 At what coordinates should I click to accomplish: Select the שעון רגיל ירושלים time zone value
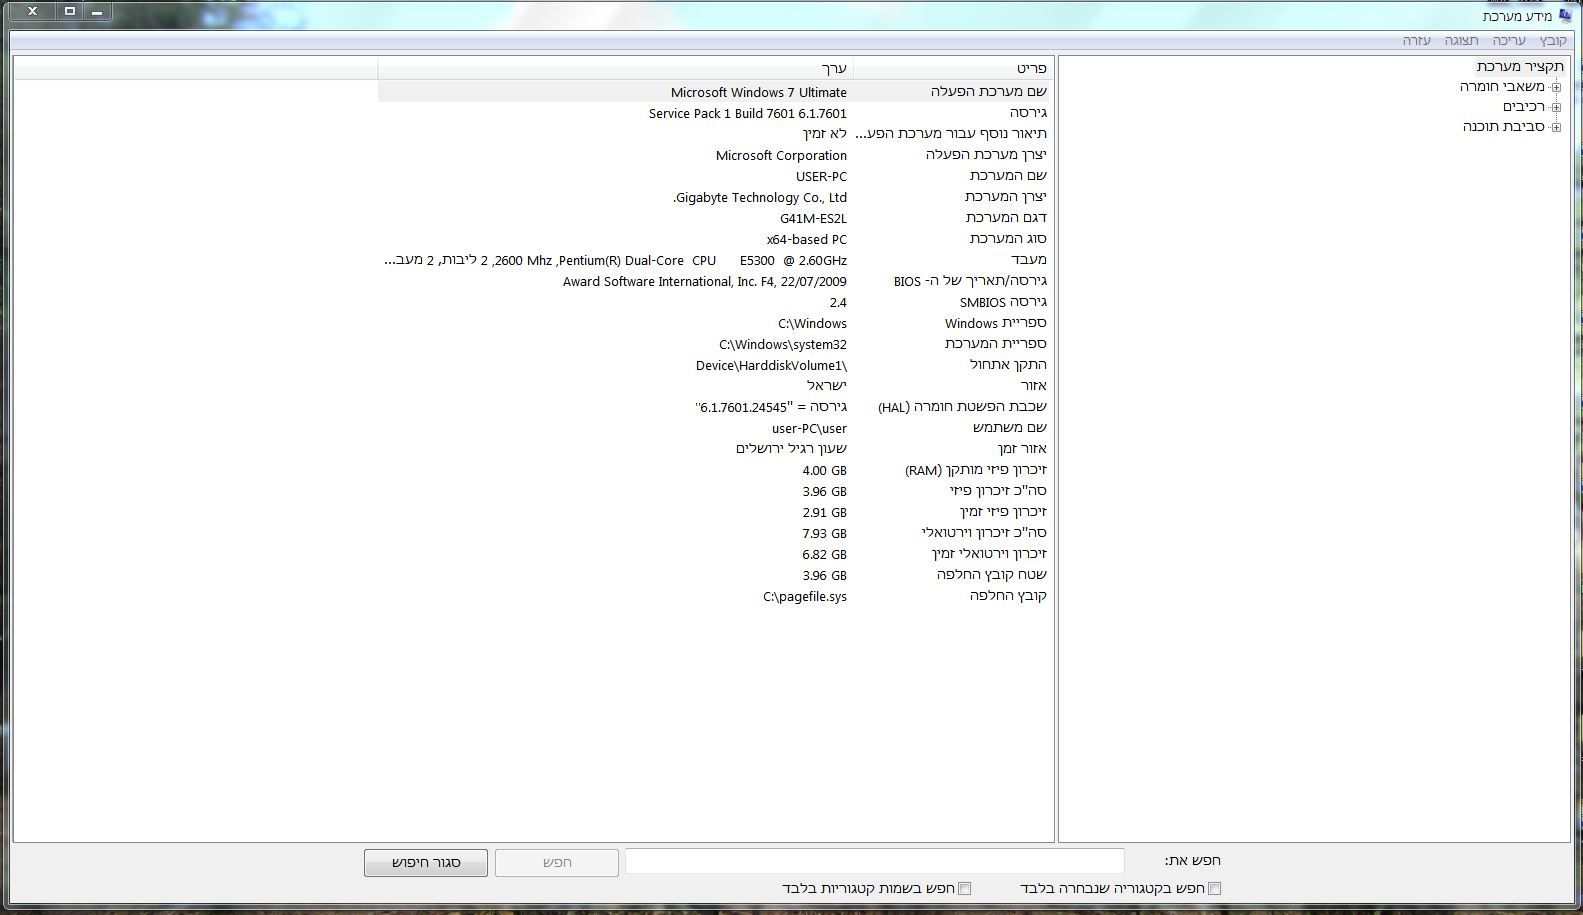pos(791,449)
